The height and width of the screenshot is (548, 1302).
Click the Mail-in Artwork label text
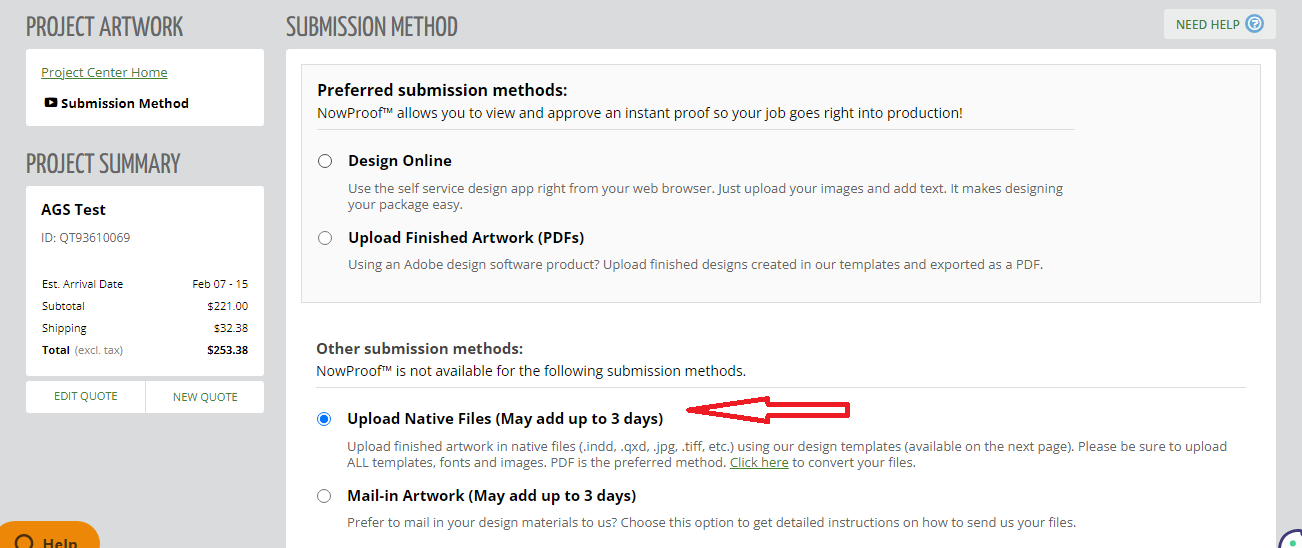pyautogui.click(x=492, y=495)
